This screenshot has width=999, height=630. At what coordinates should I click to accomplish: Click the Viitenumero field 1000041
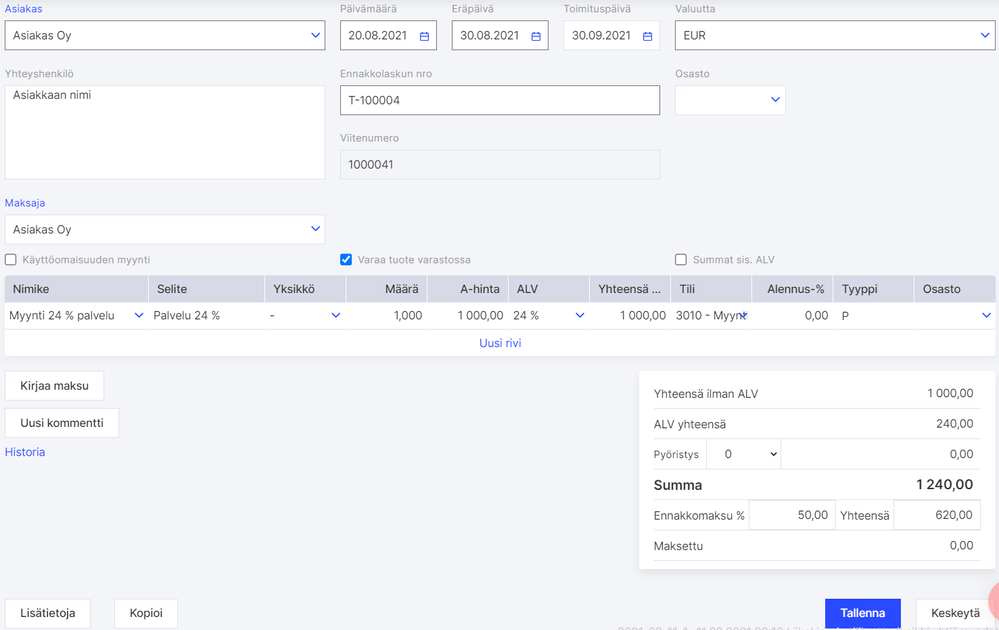tap(500, 164)
